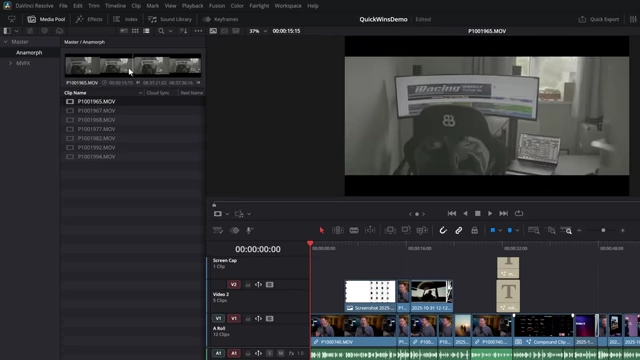The height and width of the screenshot is (360, 640).
Task: Expand the Flag color dropdown arrow
Action: coord(500,231)
